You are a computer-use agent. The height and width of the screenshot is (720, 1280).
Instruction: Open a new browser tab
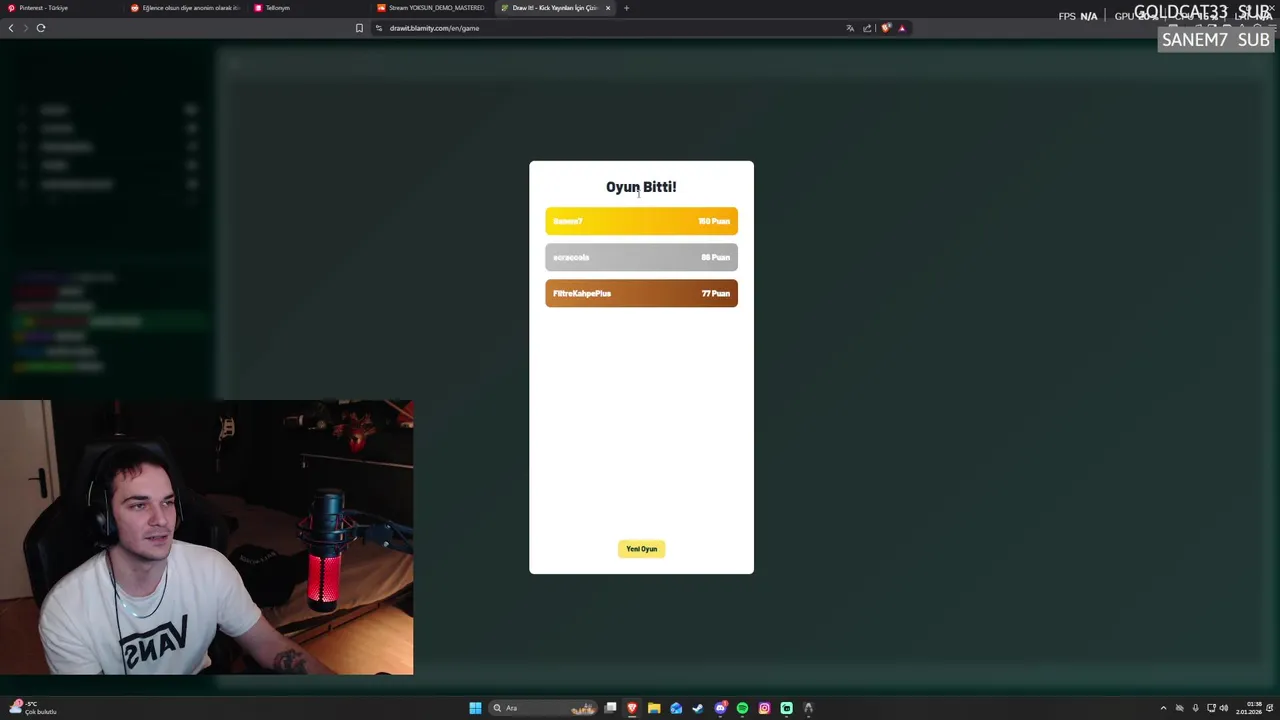627,8
